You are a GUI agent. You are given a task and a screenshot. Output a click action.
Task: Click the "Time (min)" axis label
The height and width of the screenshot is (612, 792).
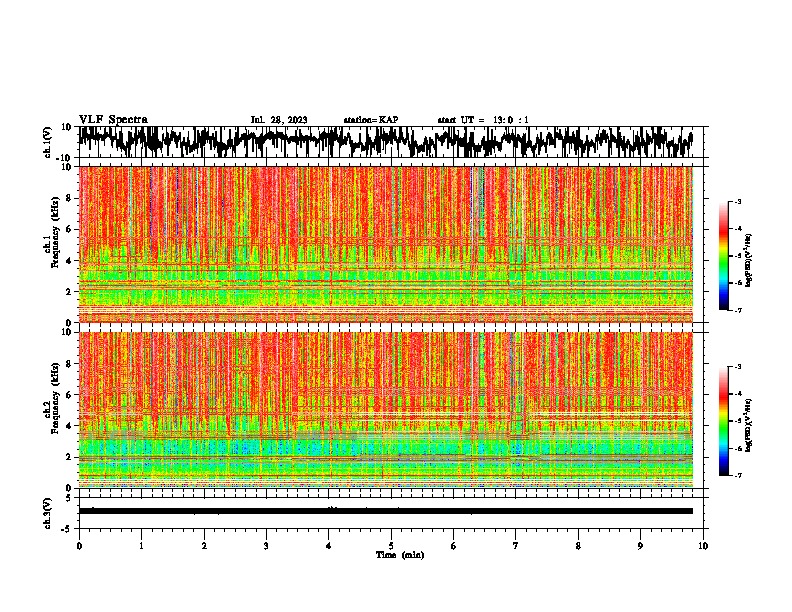click(400, 555)
